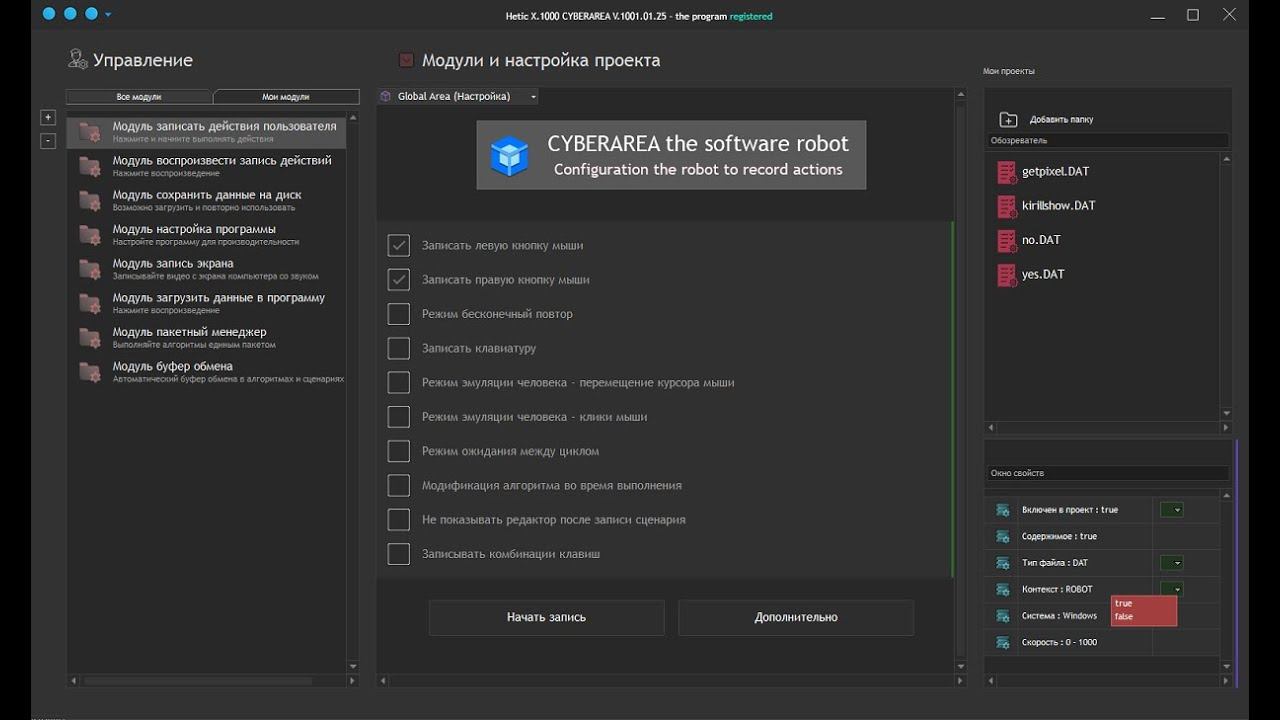Click the no.DAT file icon
1280x720 pixels.
point(1007,241)
